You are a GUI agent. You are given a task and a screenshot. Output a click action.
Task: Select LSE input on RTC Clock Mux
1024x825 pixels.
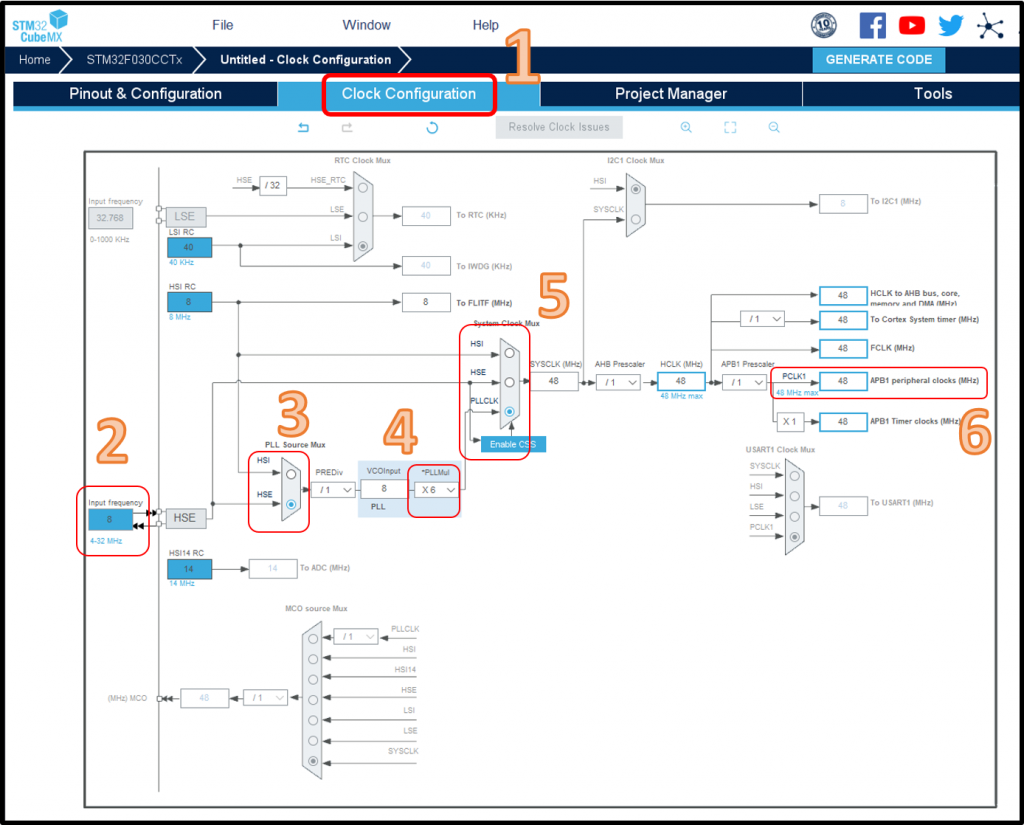tap(362, 216)
